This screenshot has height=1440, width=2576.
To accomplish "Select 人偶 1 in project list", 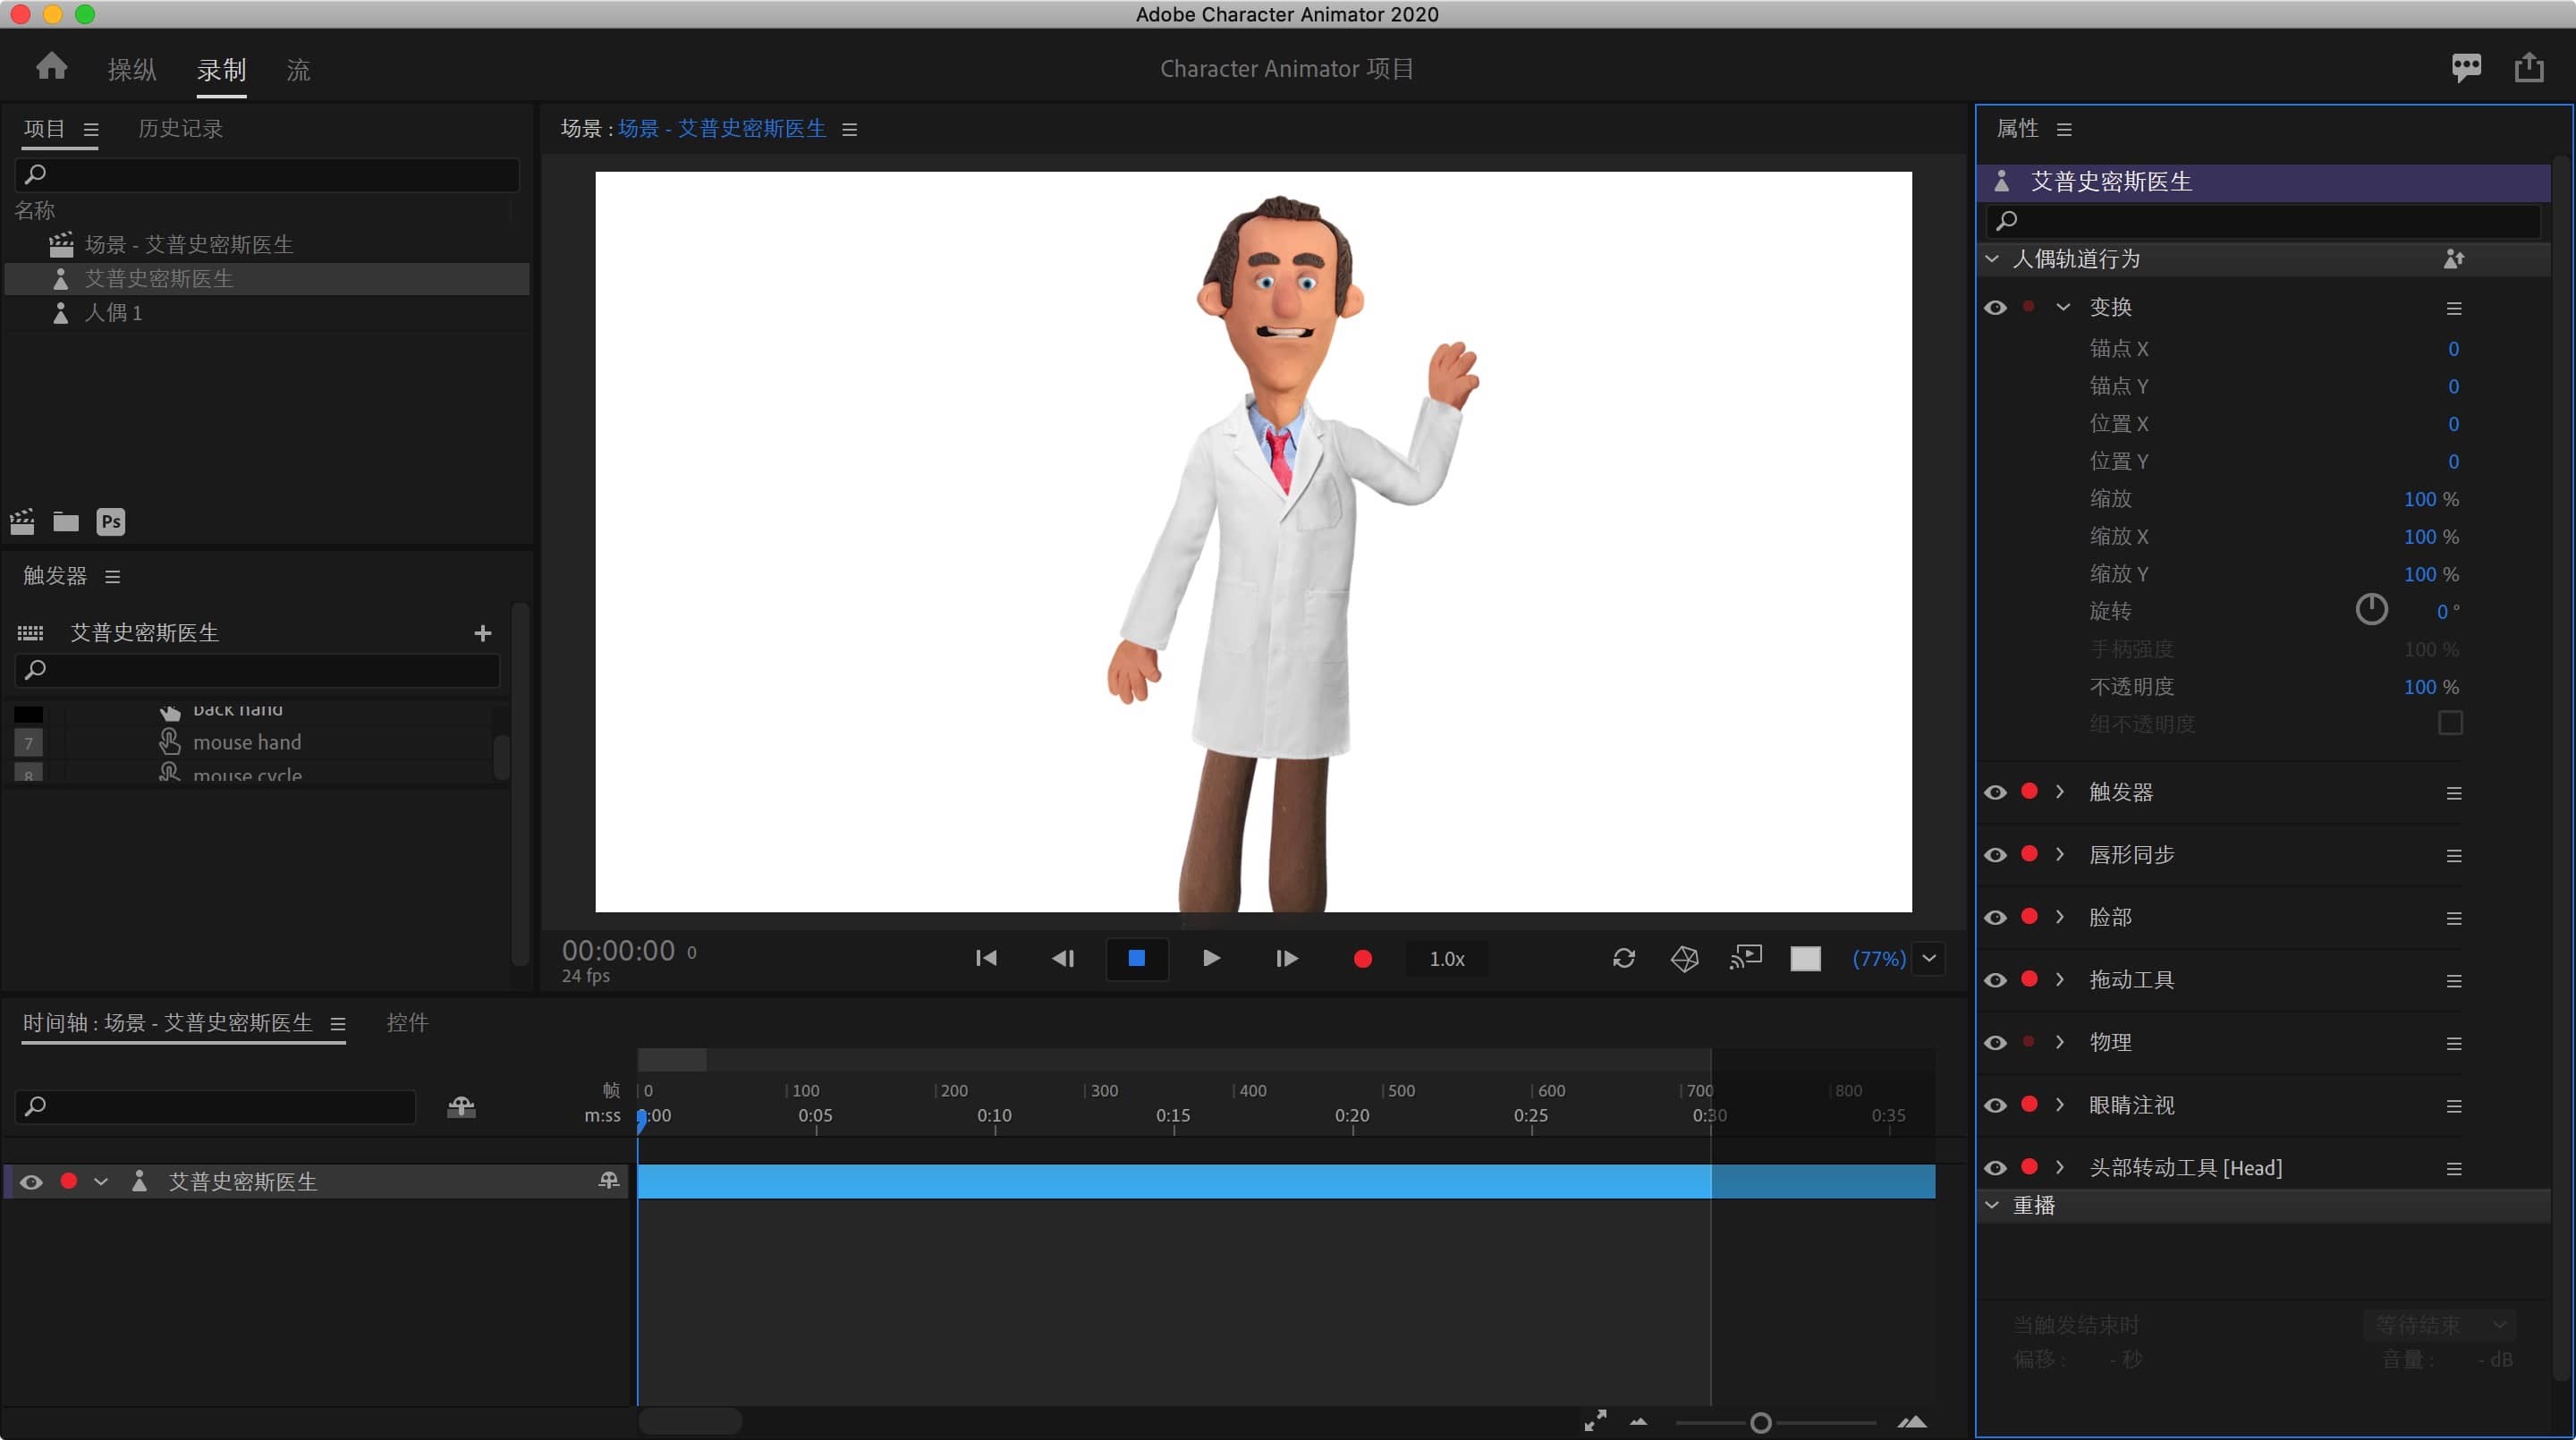I will click(113, 313).
